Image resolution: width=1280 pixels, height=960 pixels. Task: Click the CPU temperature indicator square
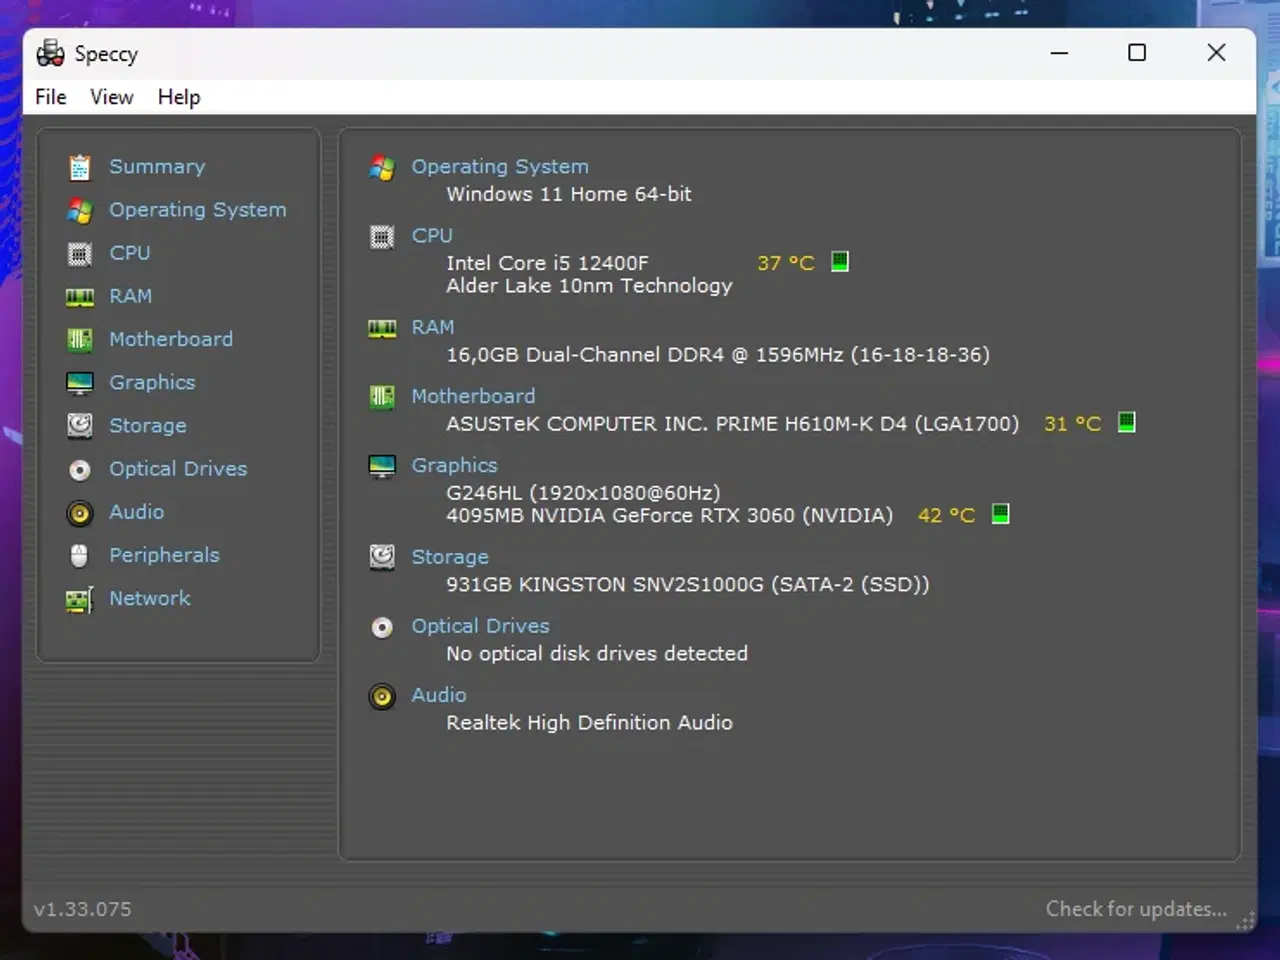click(839, 262)
